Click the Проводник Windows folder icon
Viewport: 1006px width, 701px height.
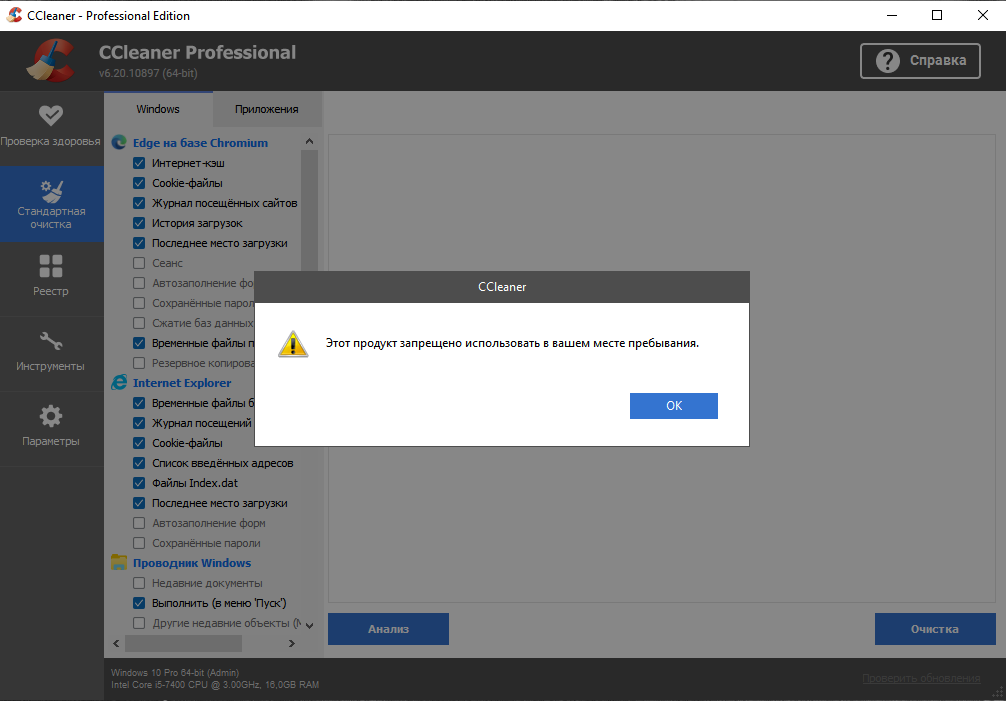(x=119, y=563)
